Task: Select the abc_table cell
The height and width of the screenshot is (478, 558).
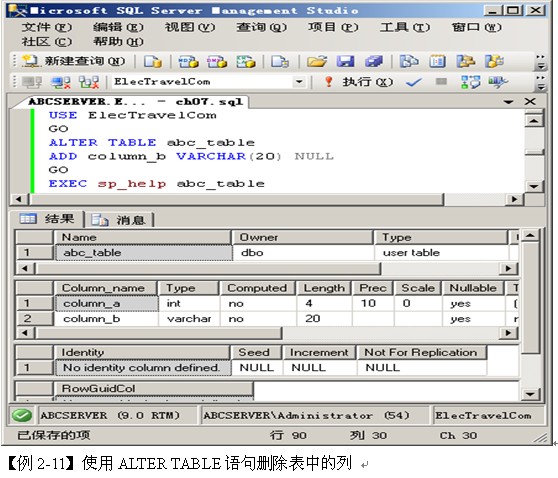Action: click(144, 253)
